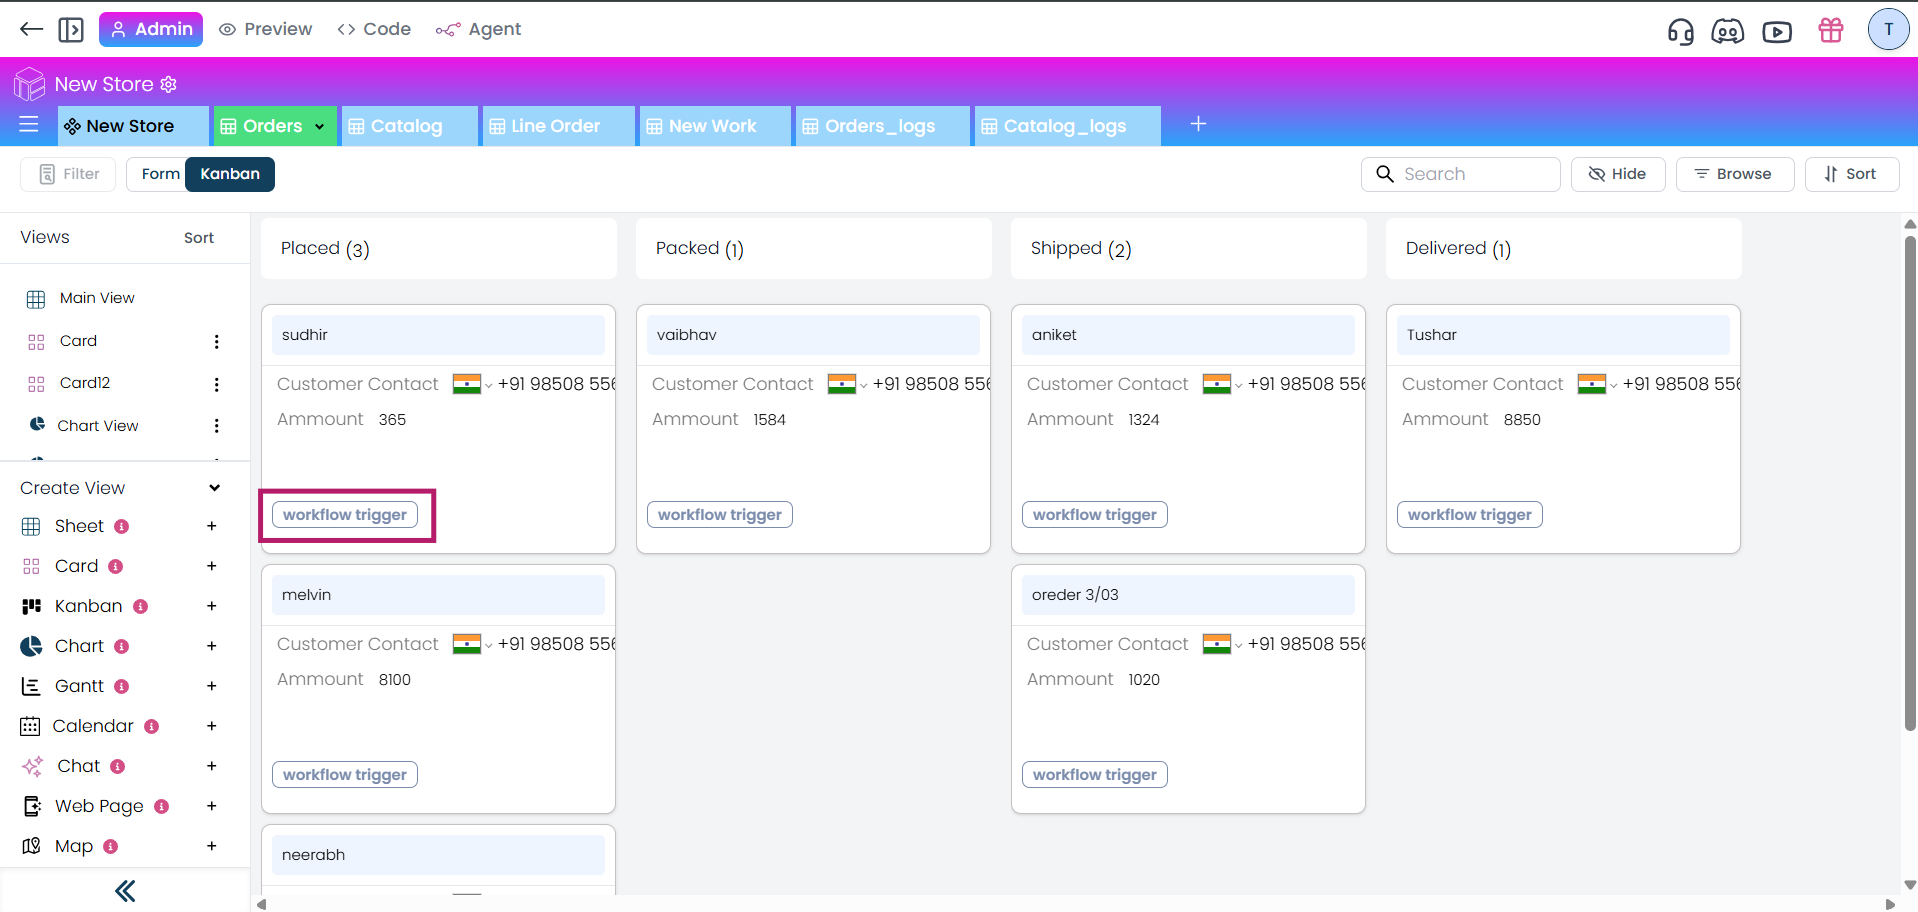Viewport: 1918px width, 912px height.
Task: Click the headset support icon
Action: pyautogui.click(x=1680, y=31)
